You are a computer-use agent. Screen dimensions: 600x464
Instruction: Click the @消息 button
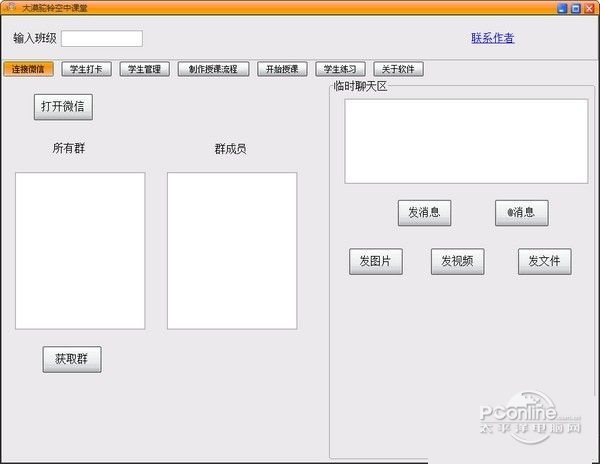tap(522, 213)
